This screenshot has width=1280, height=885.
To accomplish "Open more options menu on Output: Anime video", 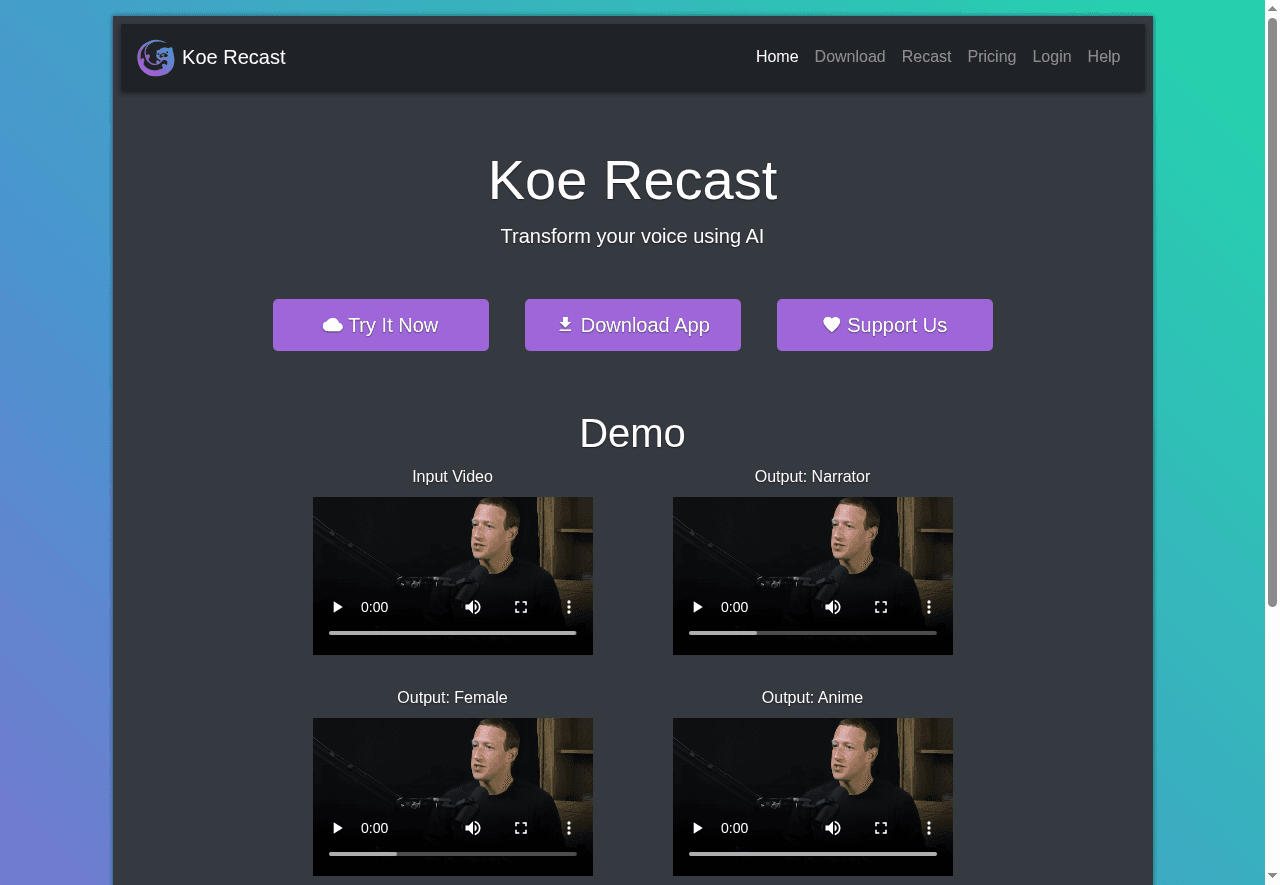I will (928, 828).
